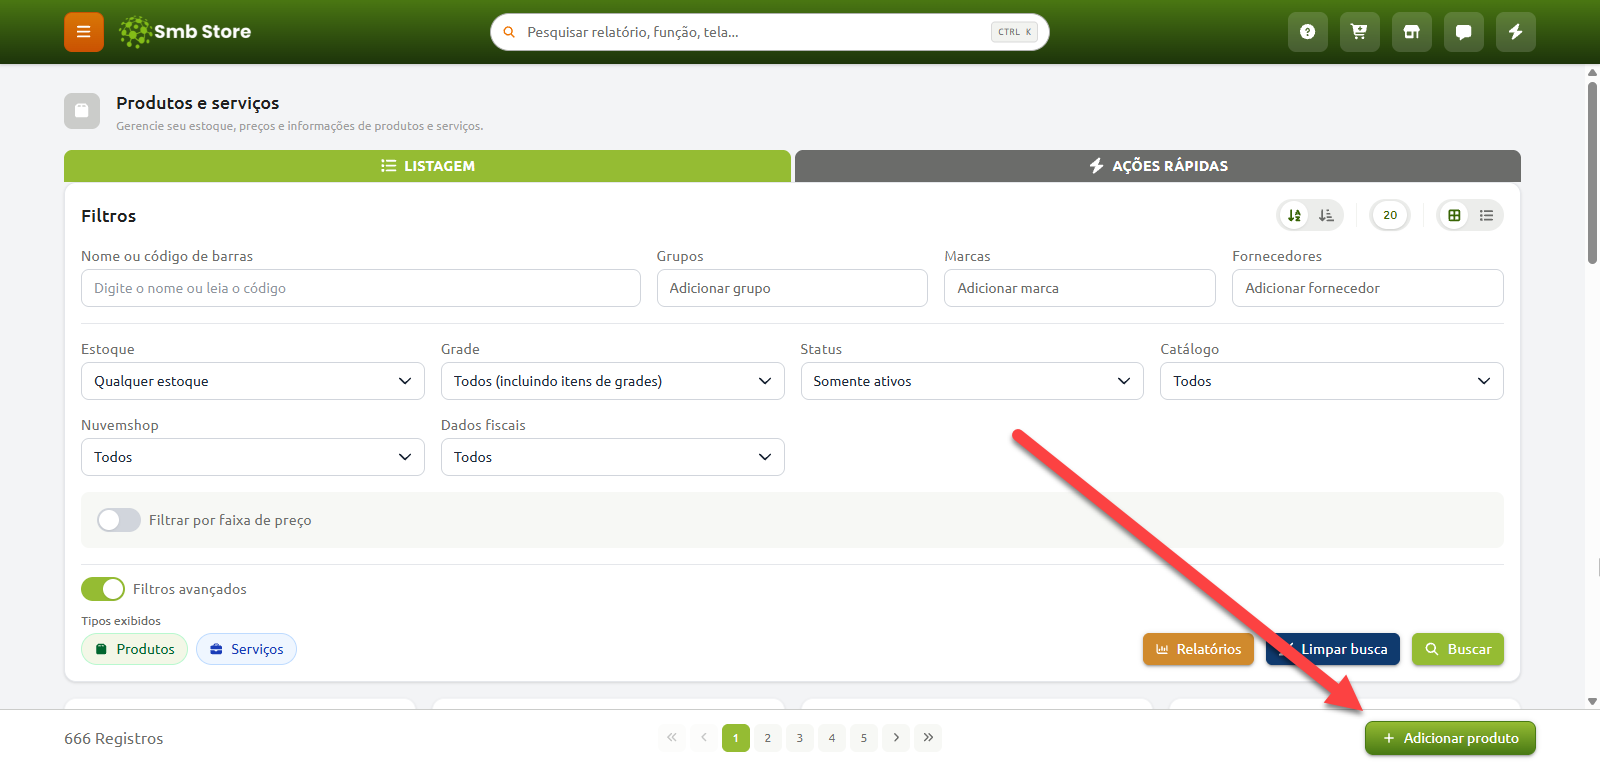
Task: Open the orange hamburger menu
Action: pyautogui.click(x=84, y=32)
